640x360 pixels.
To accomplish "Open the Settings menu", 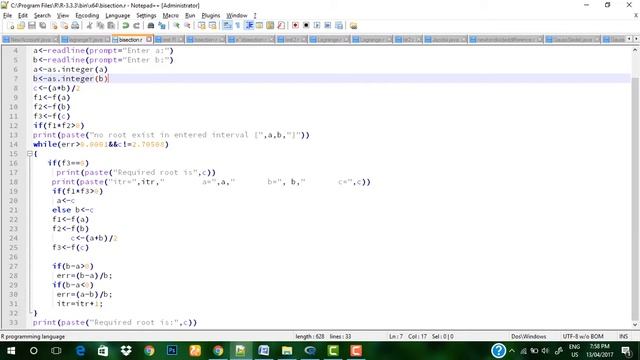I will point(146,16).
